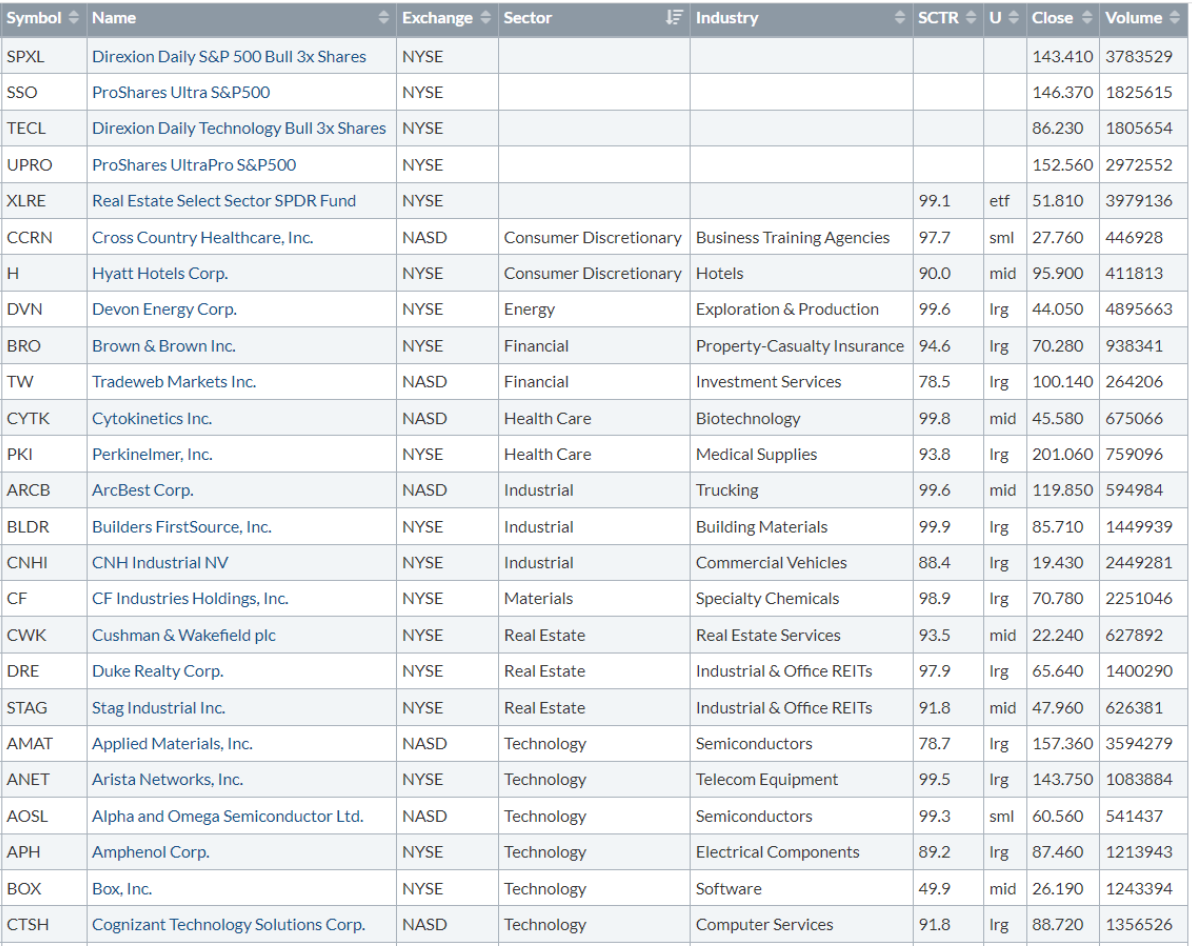Select Exploration & Production industry cell
Screen dimensions: 1192x946
tap(801, 309)
